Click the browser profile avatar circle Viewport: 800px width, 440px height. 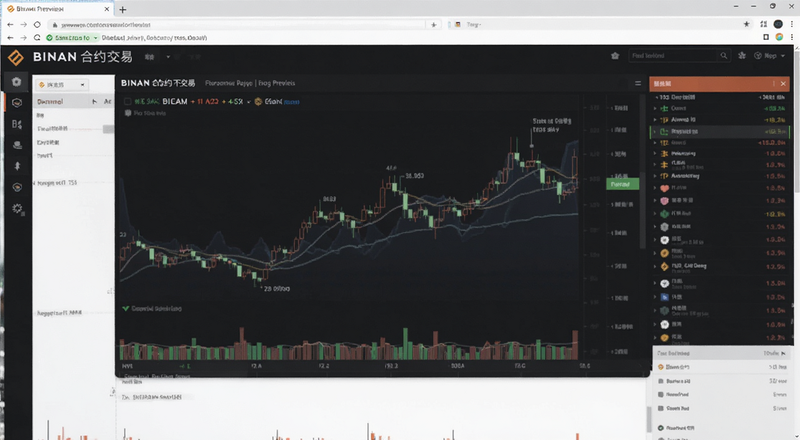[x=778, y=24]
